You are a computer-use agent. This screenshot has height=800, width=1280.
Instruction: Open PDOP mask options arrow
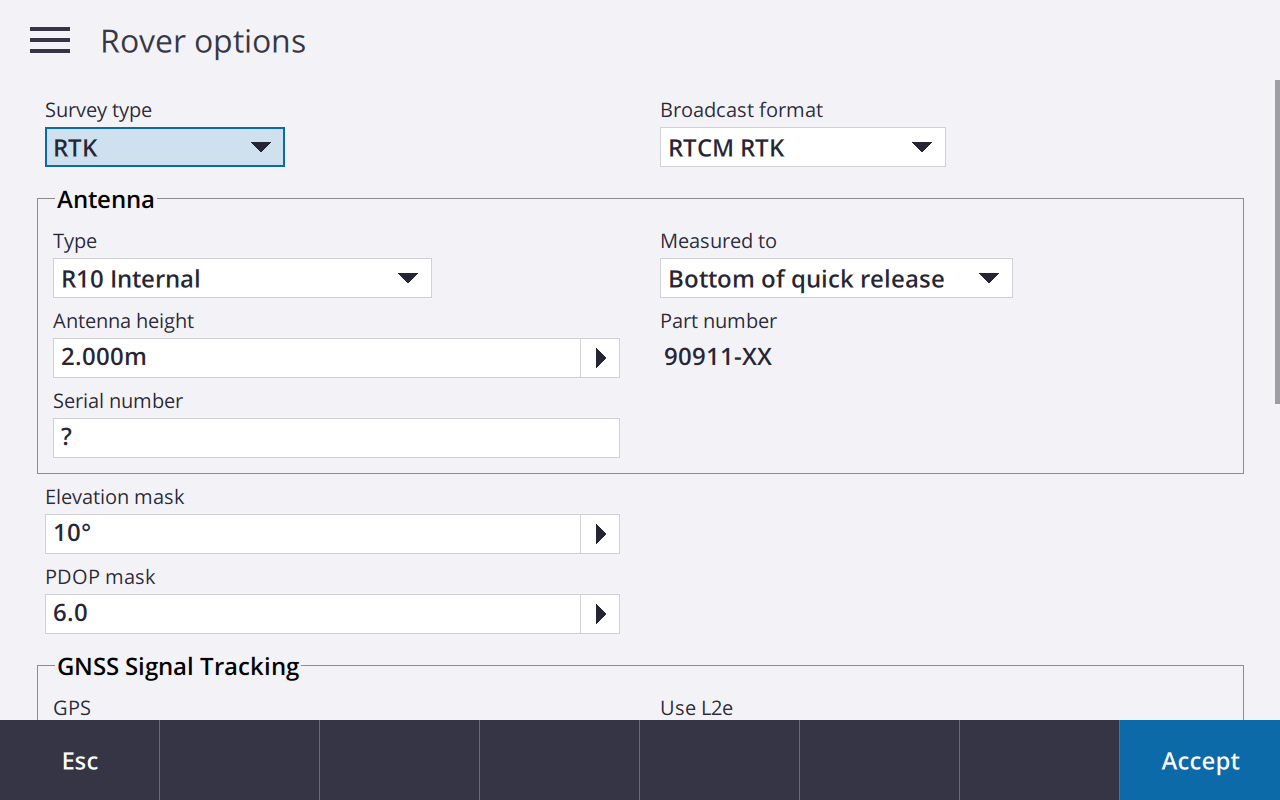(x=600, y=614)
